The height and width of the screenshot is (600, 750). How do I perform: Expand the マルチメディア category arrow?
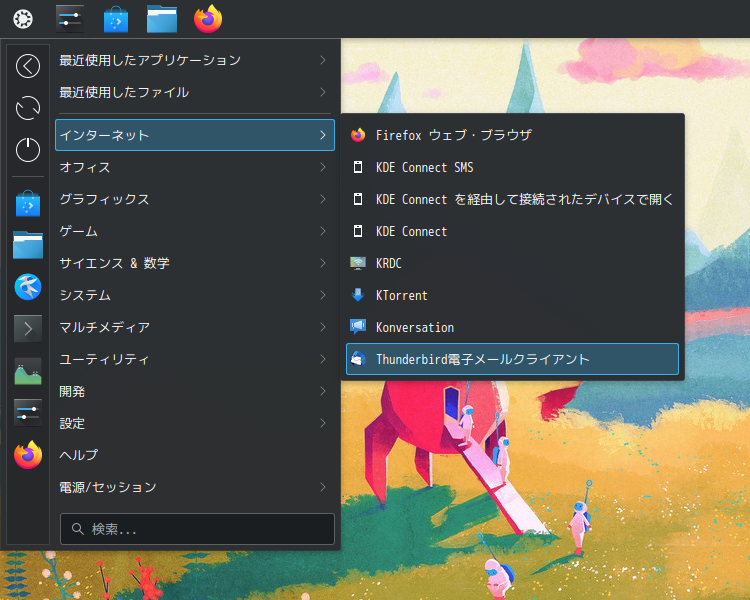[323, 327]
